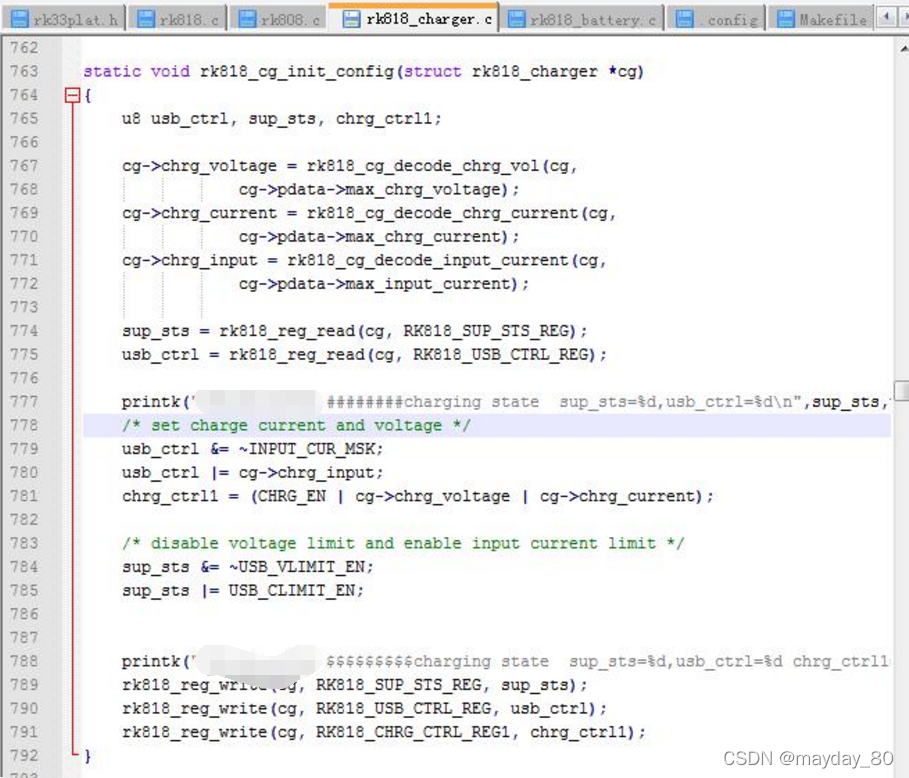
Task: Click closing brace on line 792
Action: point(88,756)
